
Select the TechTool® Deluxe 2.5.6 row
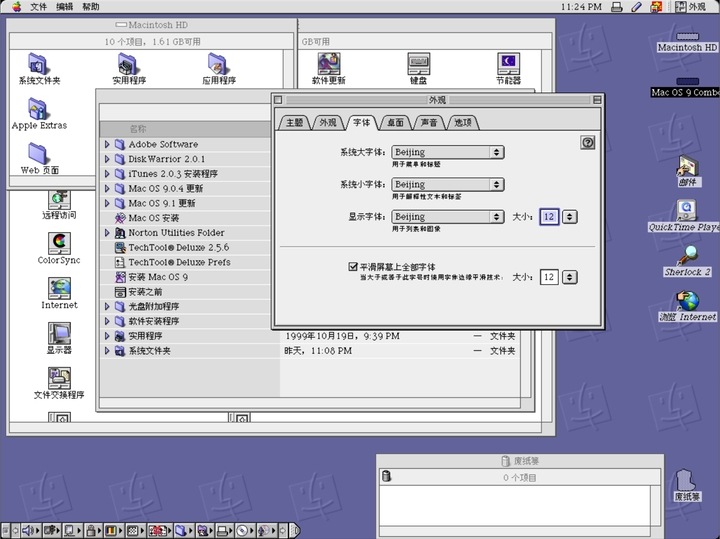(x=186, y=247)
